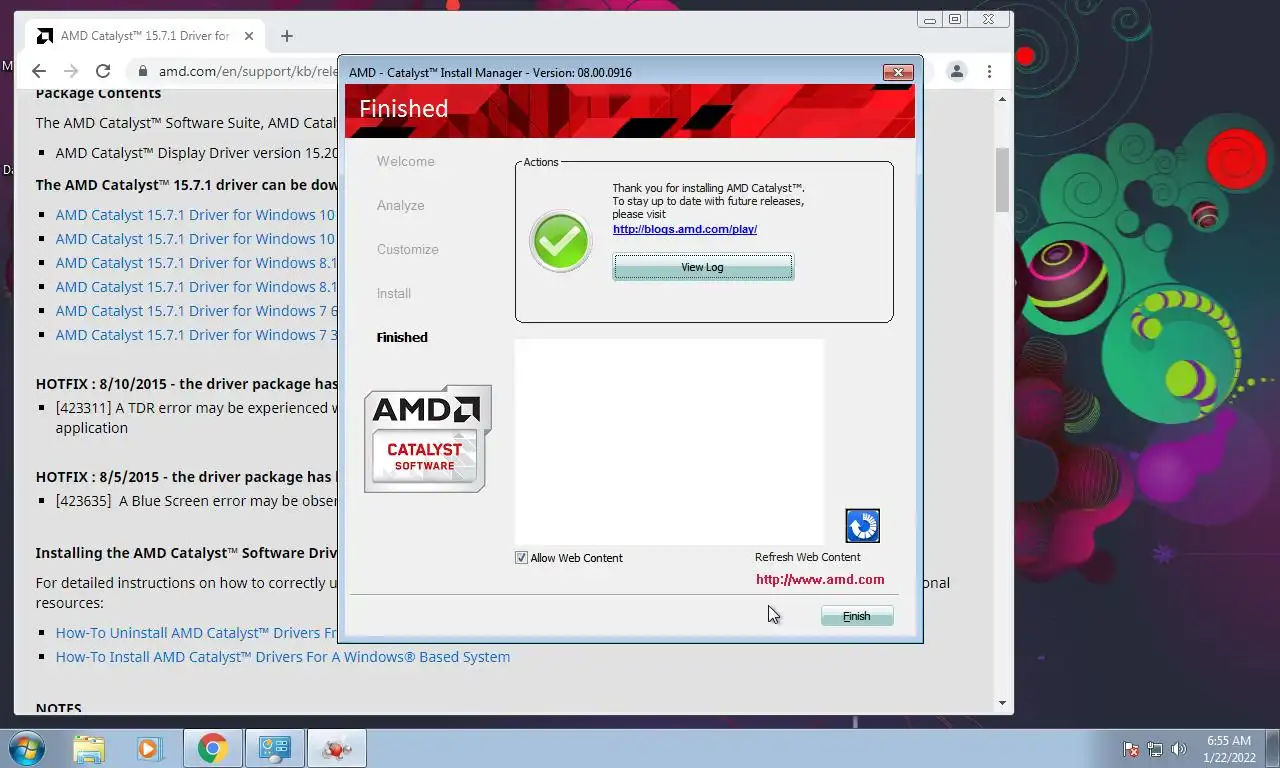Minimize the Chrome window

pyautogui.click(x=931, y=19)
